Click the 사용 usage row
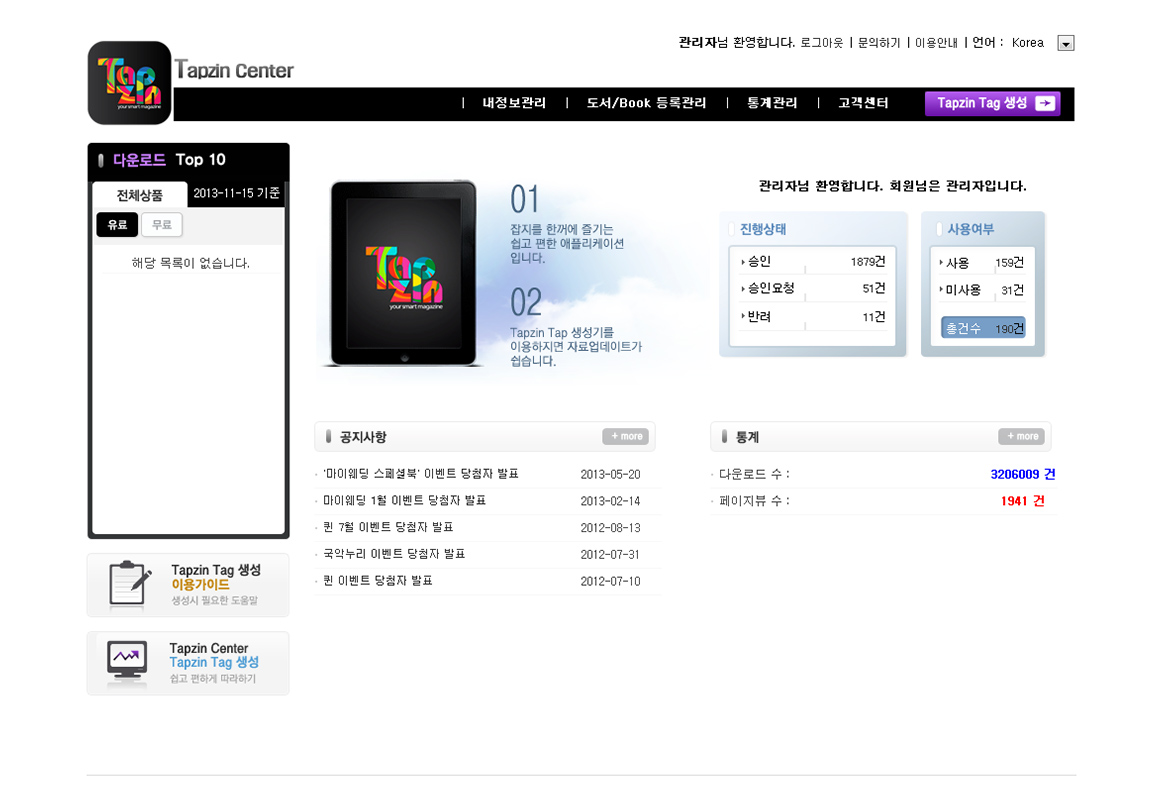 click(x=982, y=263)
